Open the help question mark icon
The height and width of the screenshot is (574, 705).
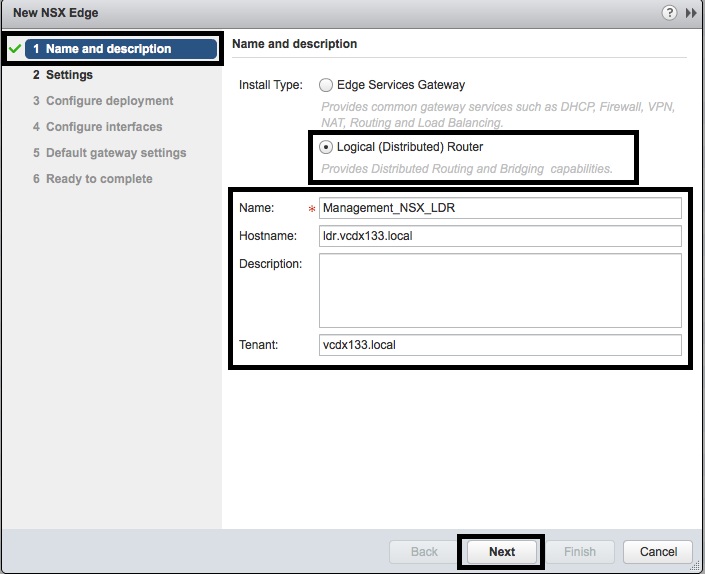pyautogui.click(x=669, y=13)
